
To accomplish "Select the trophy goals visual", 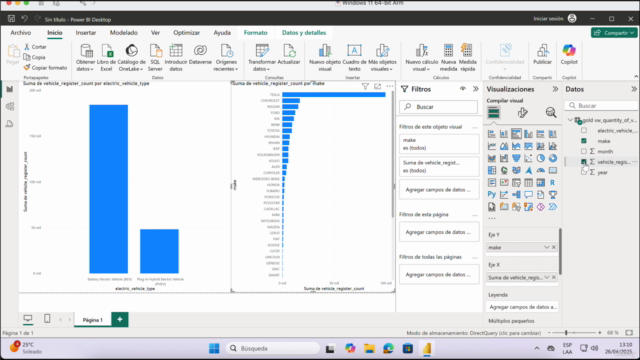I will (553, 195).
